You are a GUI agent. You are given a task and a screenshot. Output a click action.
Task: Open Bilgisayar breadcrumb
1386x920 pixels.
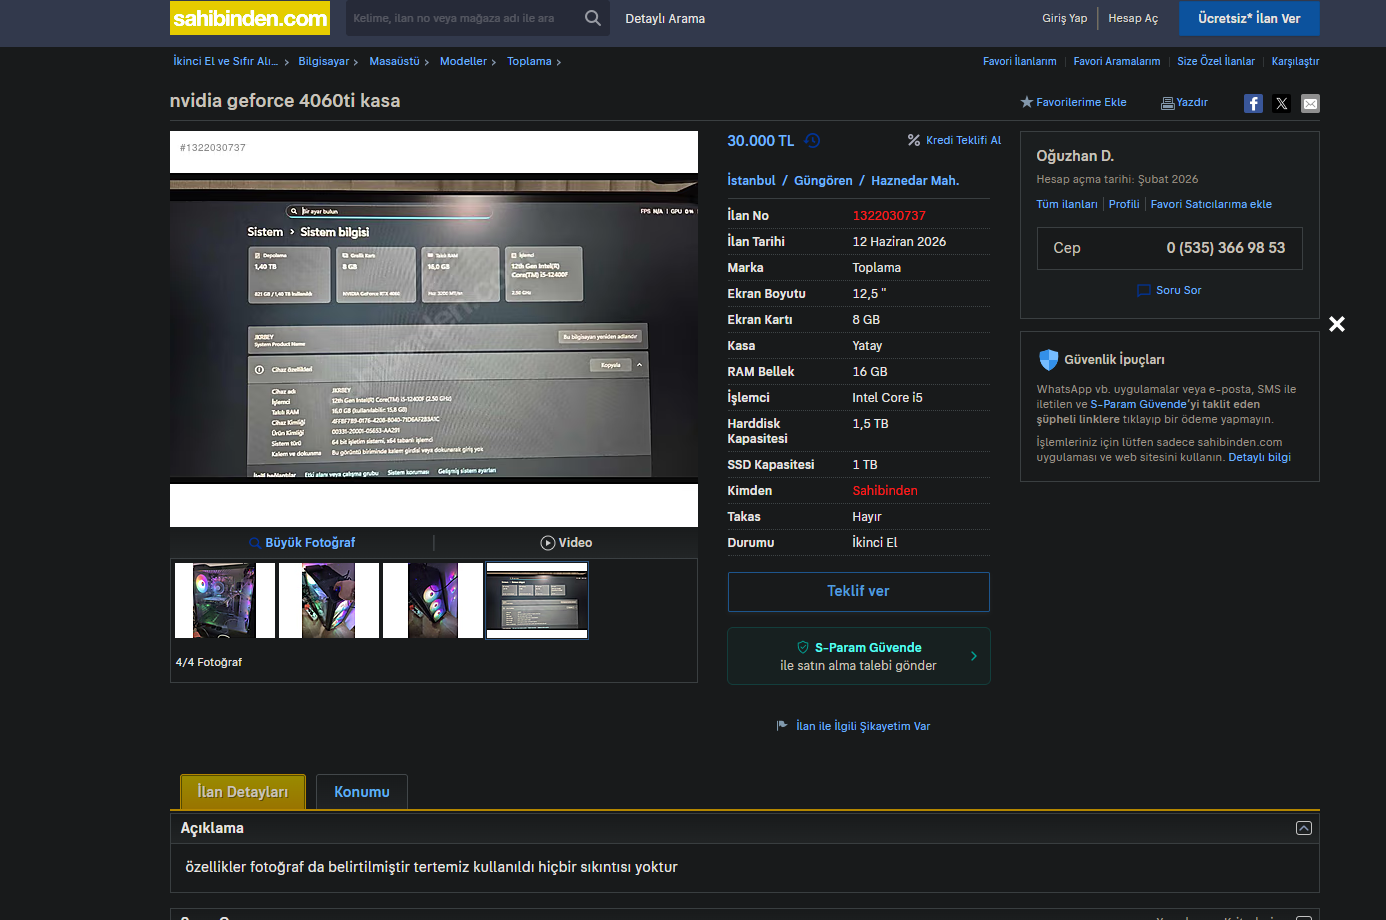point(323,61)
